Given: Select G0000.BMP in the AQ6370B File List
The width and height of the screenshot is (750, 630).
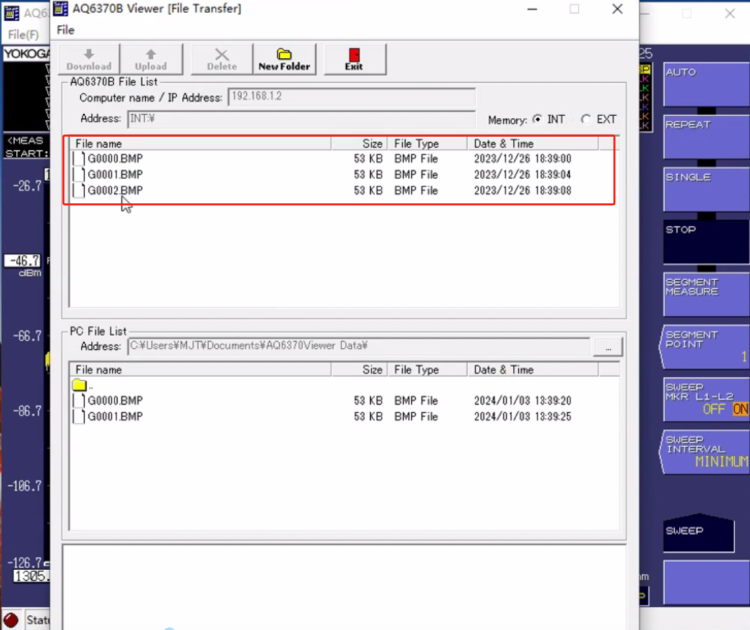Looking at the screenshot, I should 115,159.
